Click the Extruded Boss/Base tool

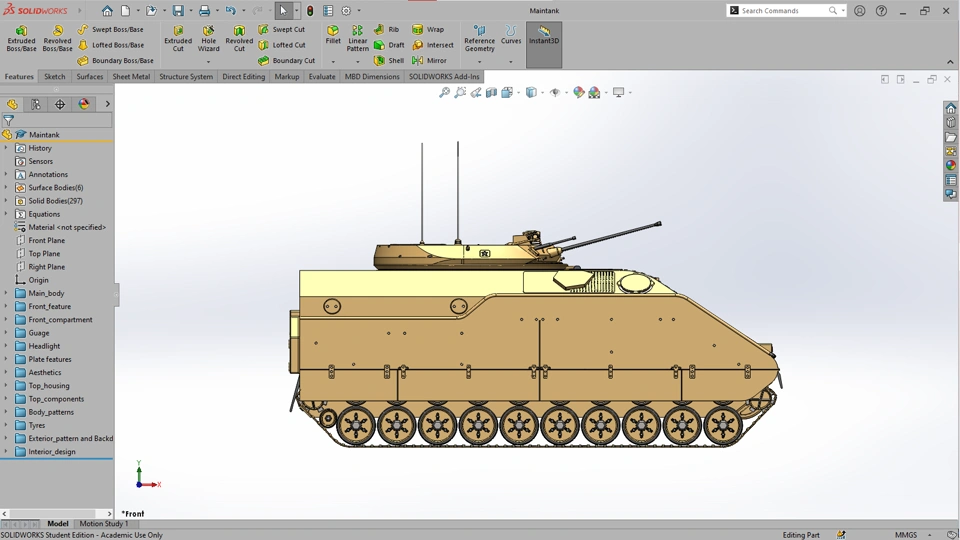pyautogui.click(x=21, y=39)
